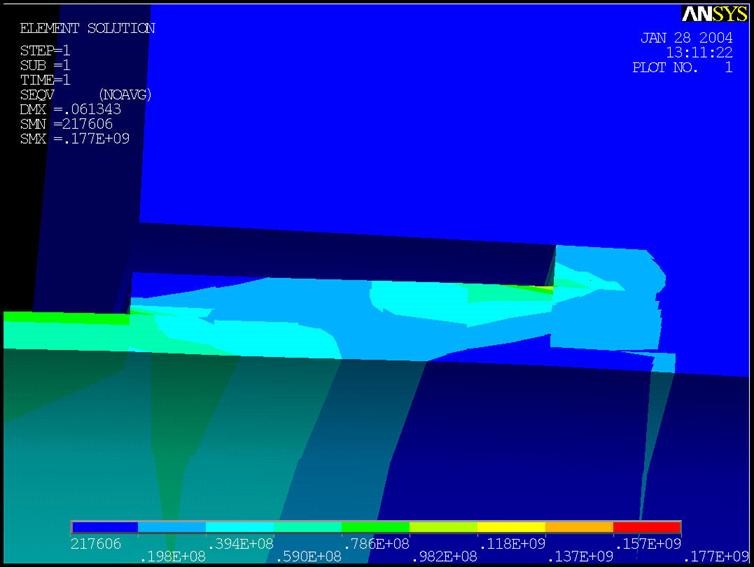Click the SMX =.177E+09 value
This screenshot has height=567, width=754.
(75, 139)
